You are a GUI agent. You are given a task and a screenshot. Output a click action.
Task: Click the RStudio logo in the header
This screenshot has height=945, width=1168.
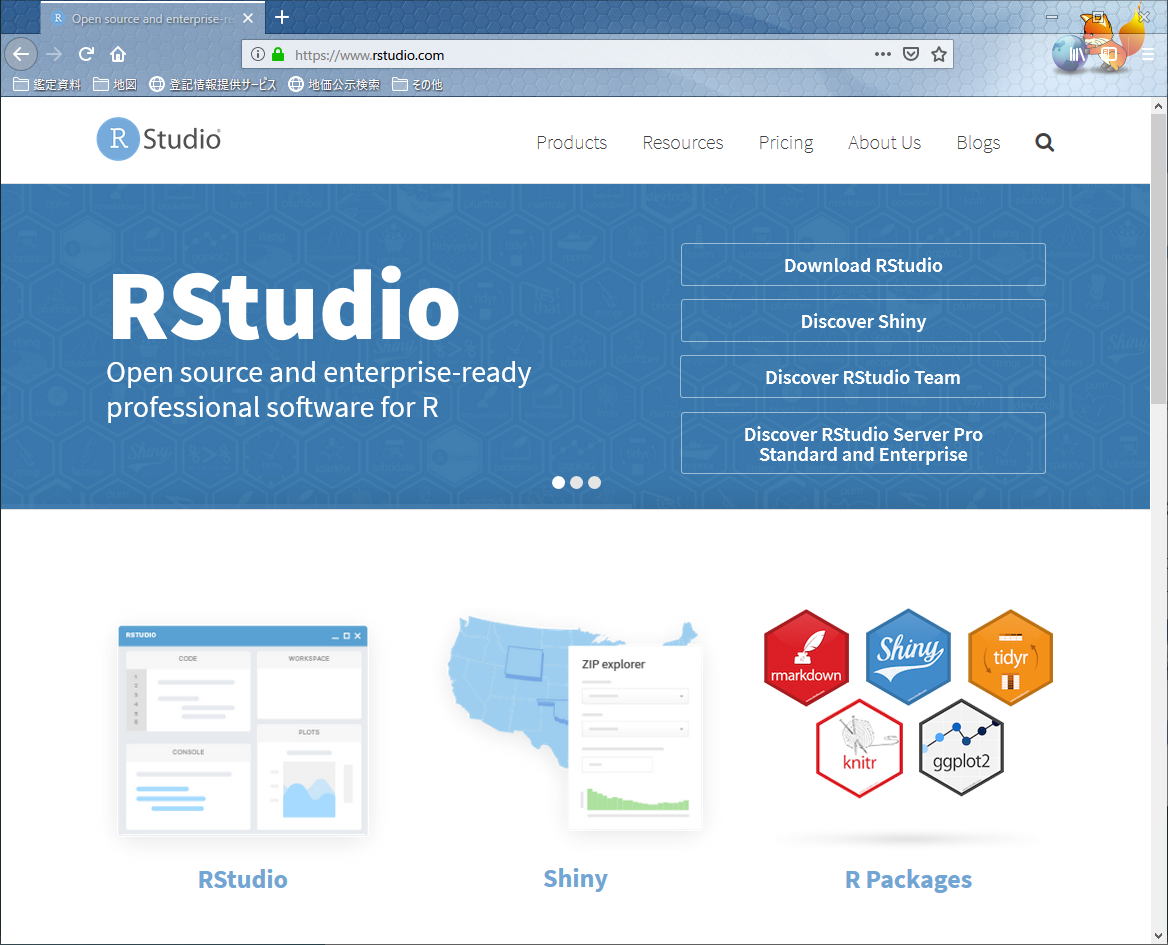158,140
